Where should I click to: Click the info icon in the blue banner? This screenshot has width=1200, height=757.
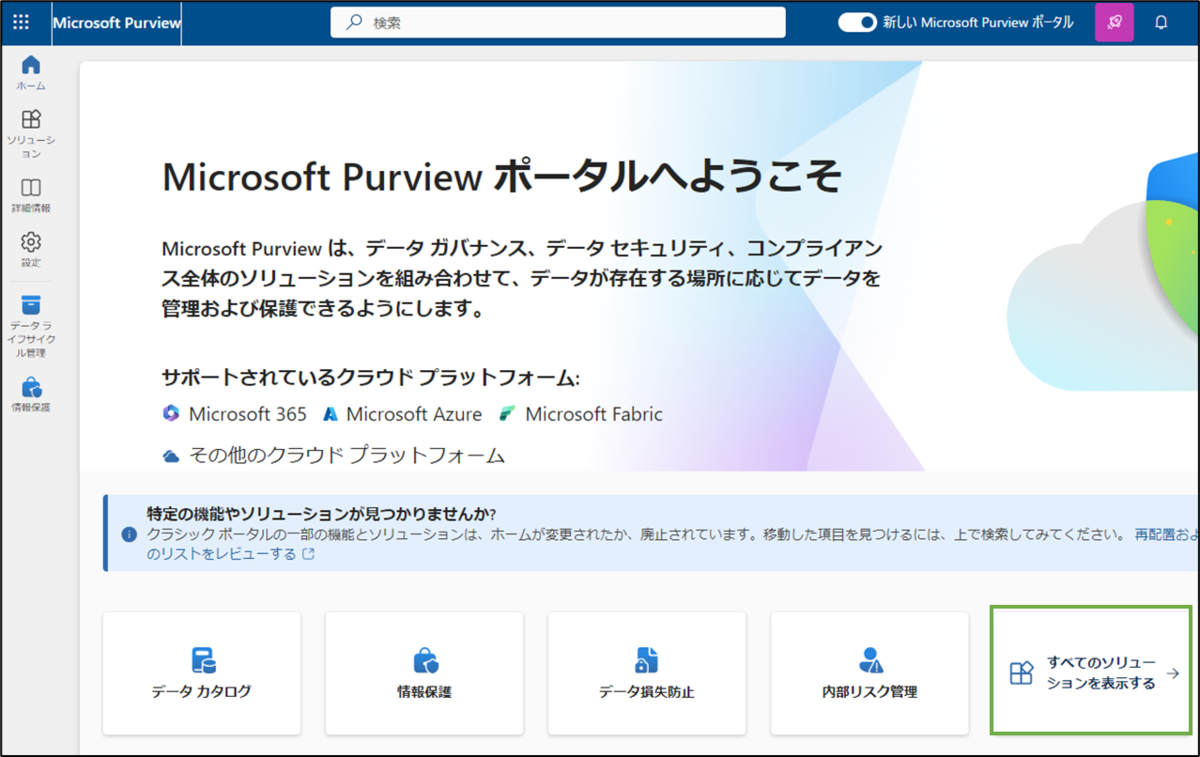click(129, 534)
